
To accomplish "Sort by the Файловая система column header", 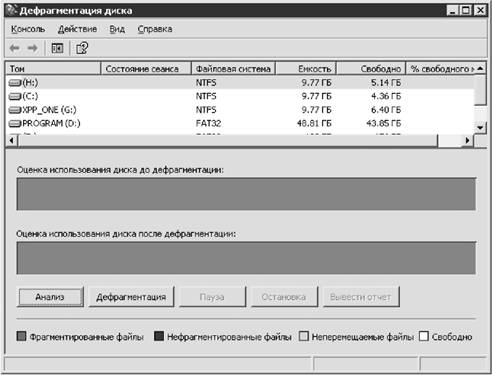I will point(233,69).
